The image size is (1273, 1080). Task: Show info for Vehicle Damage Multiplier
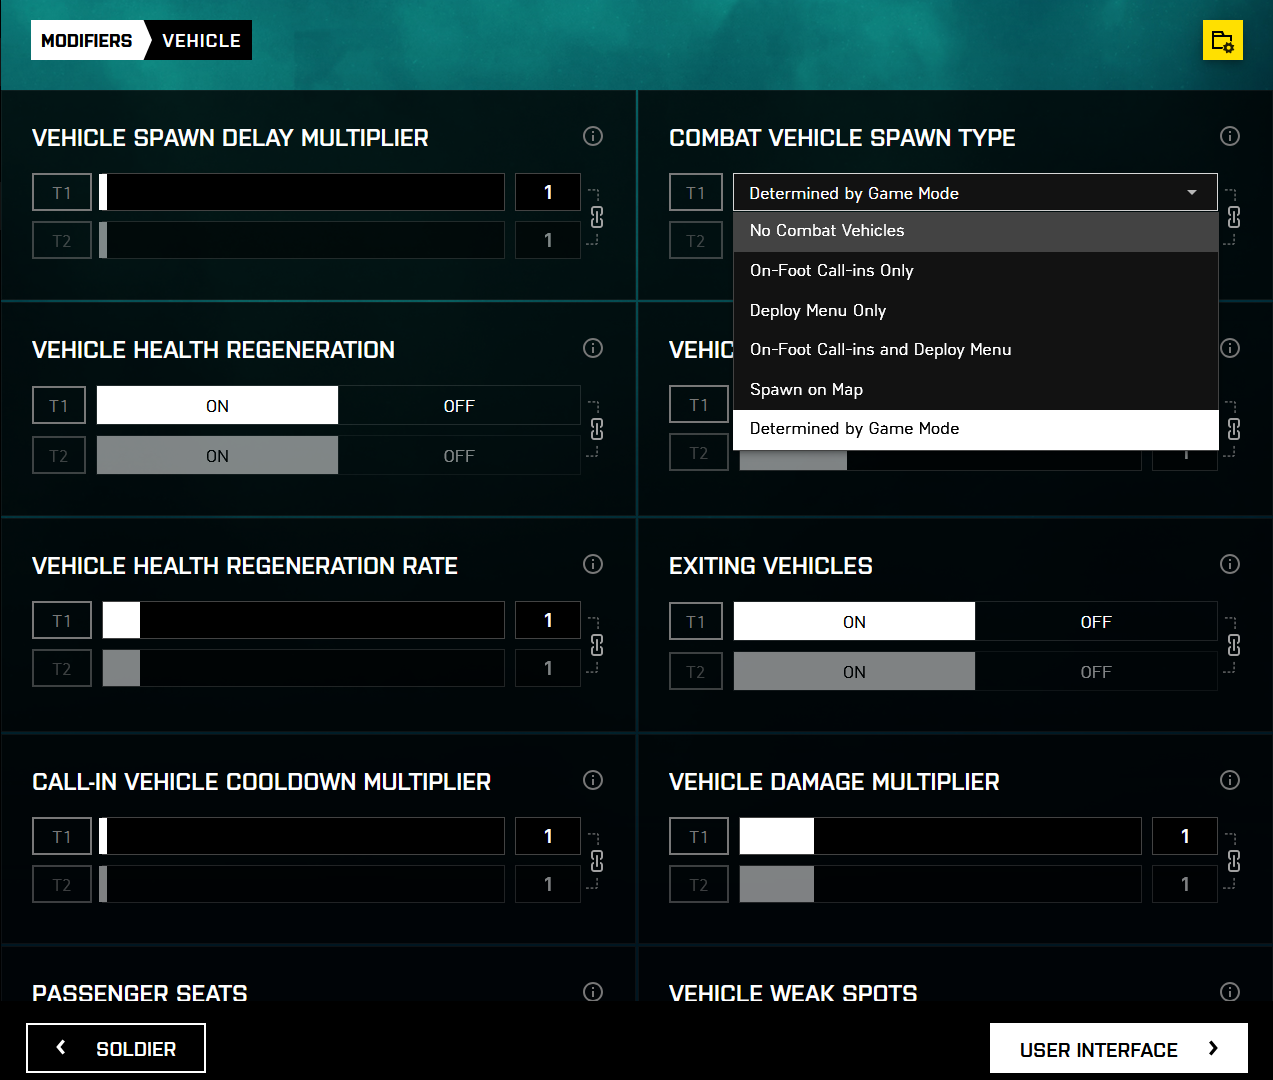click(x=1230, y=780)
